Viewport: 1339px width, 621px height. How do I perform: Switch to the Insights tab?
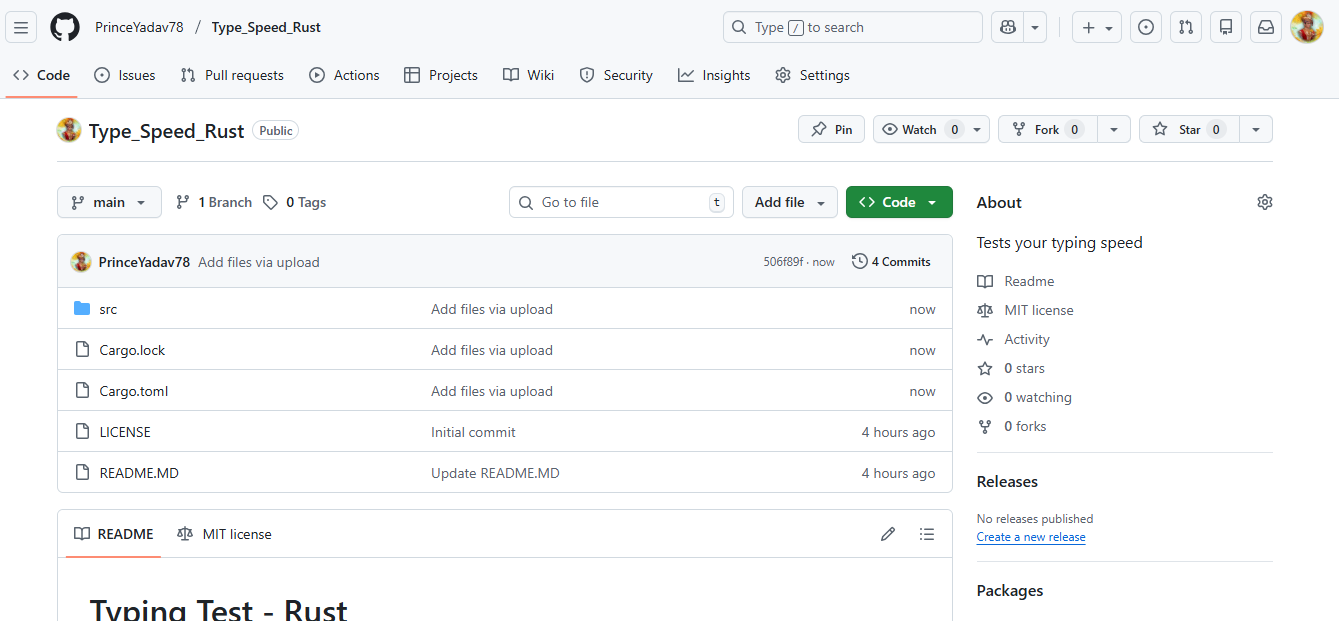714,75
